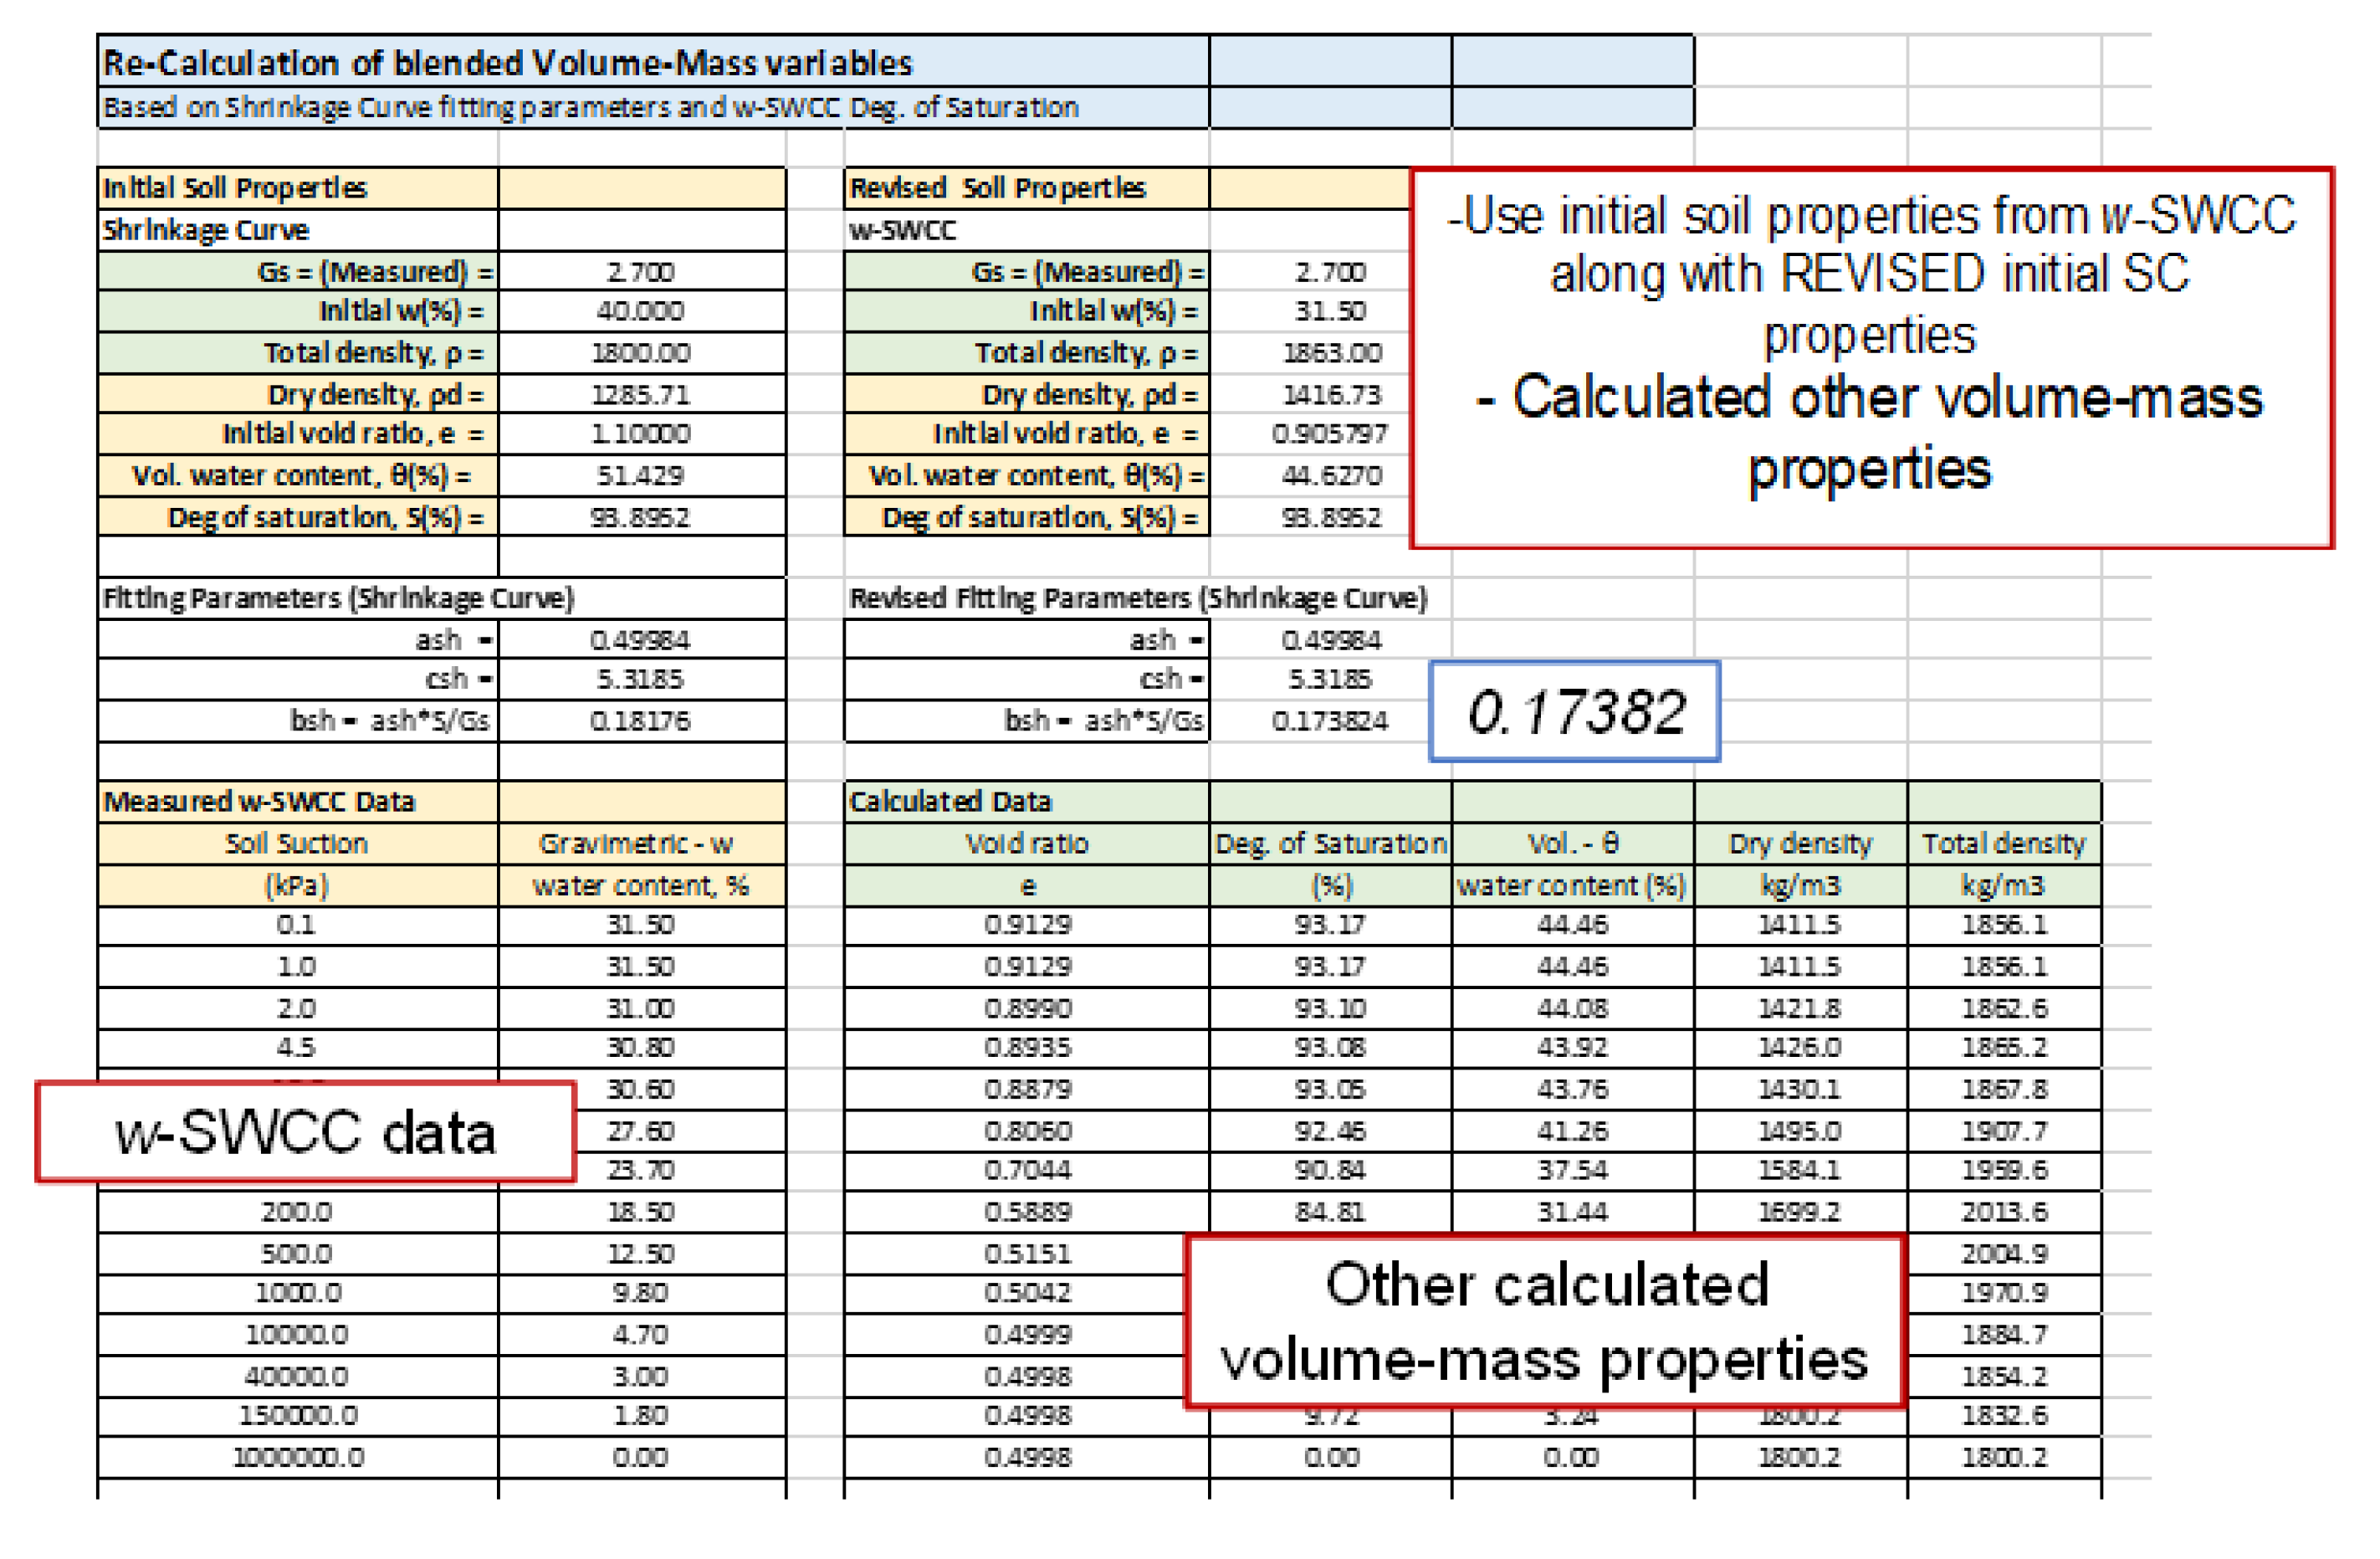Click the Deg. of Saturation column header
The image size is (2380, 1559).
click(x=1330, y=844)
